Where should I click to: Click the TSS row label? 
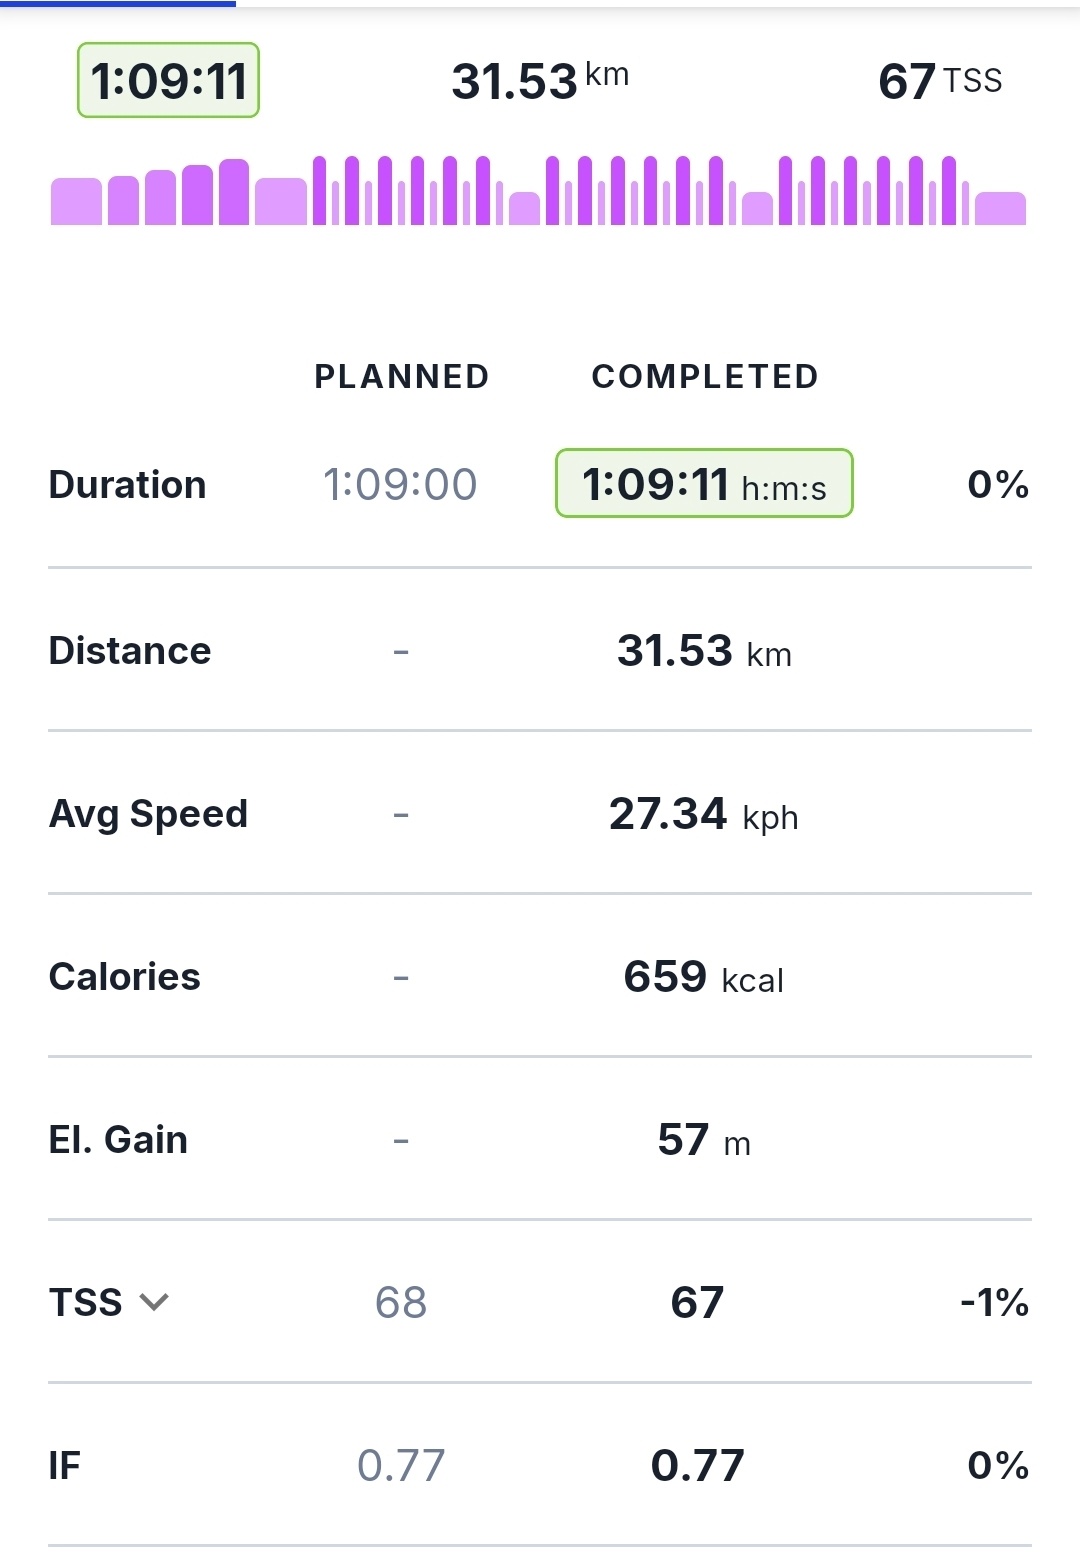click(86, 1302)
